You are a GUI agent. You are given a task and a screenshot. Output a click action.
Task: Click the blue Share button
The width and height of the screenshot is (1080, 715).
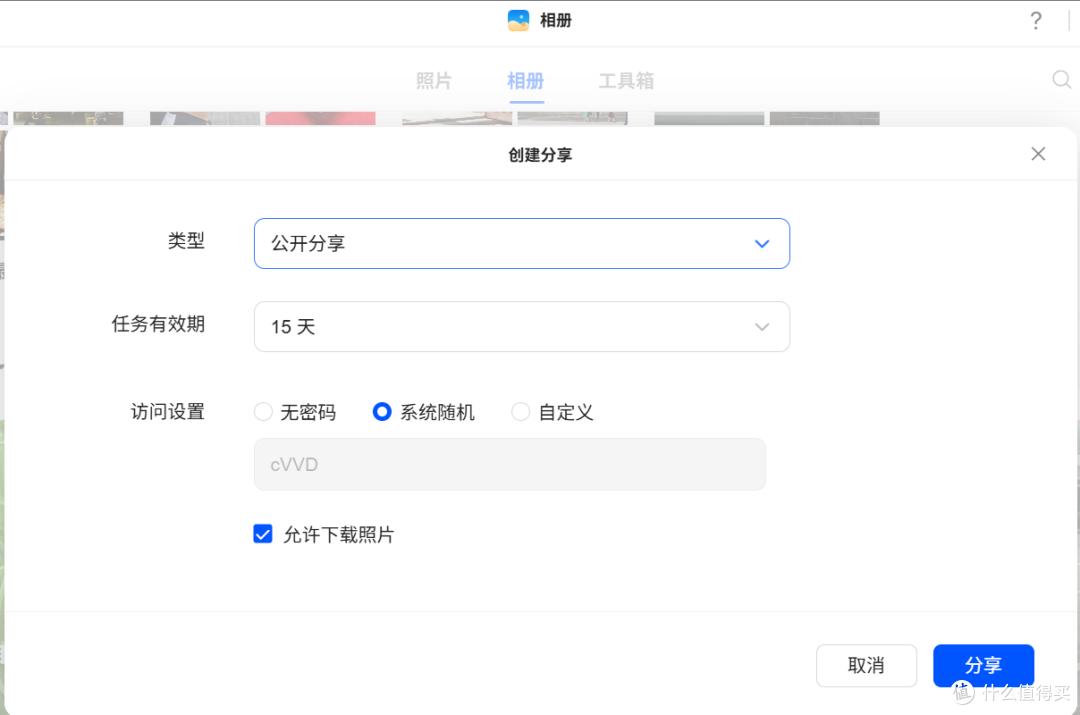[983, 665]
